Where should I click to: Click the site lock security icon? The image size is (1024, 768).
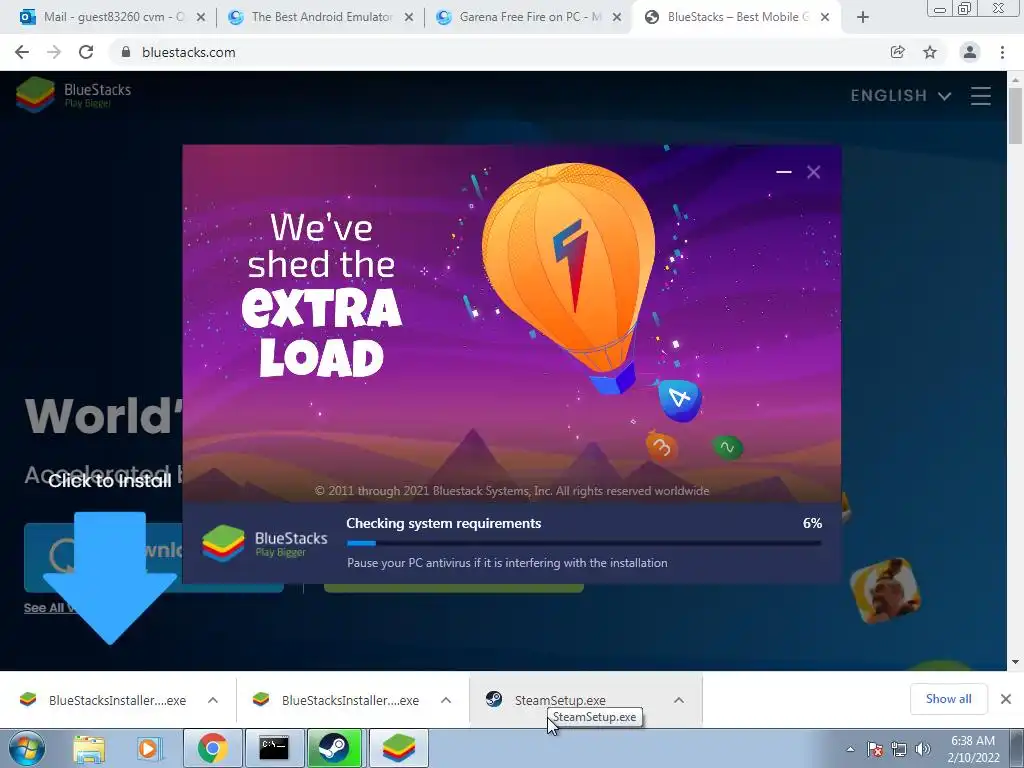click(126, 52)
